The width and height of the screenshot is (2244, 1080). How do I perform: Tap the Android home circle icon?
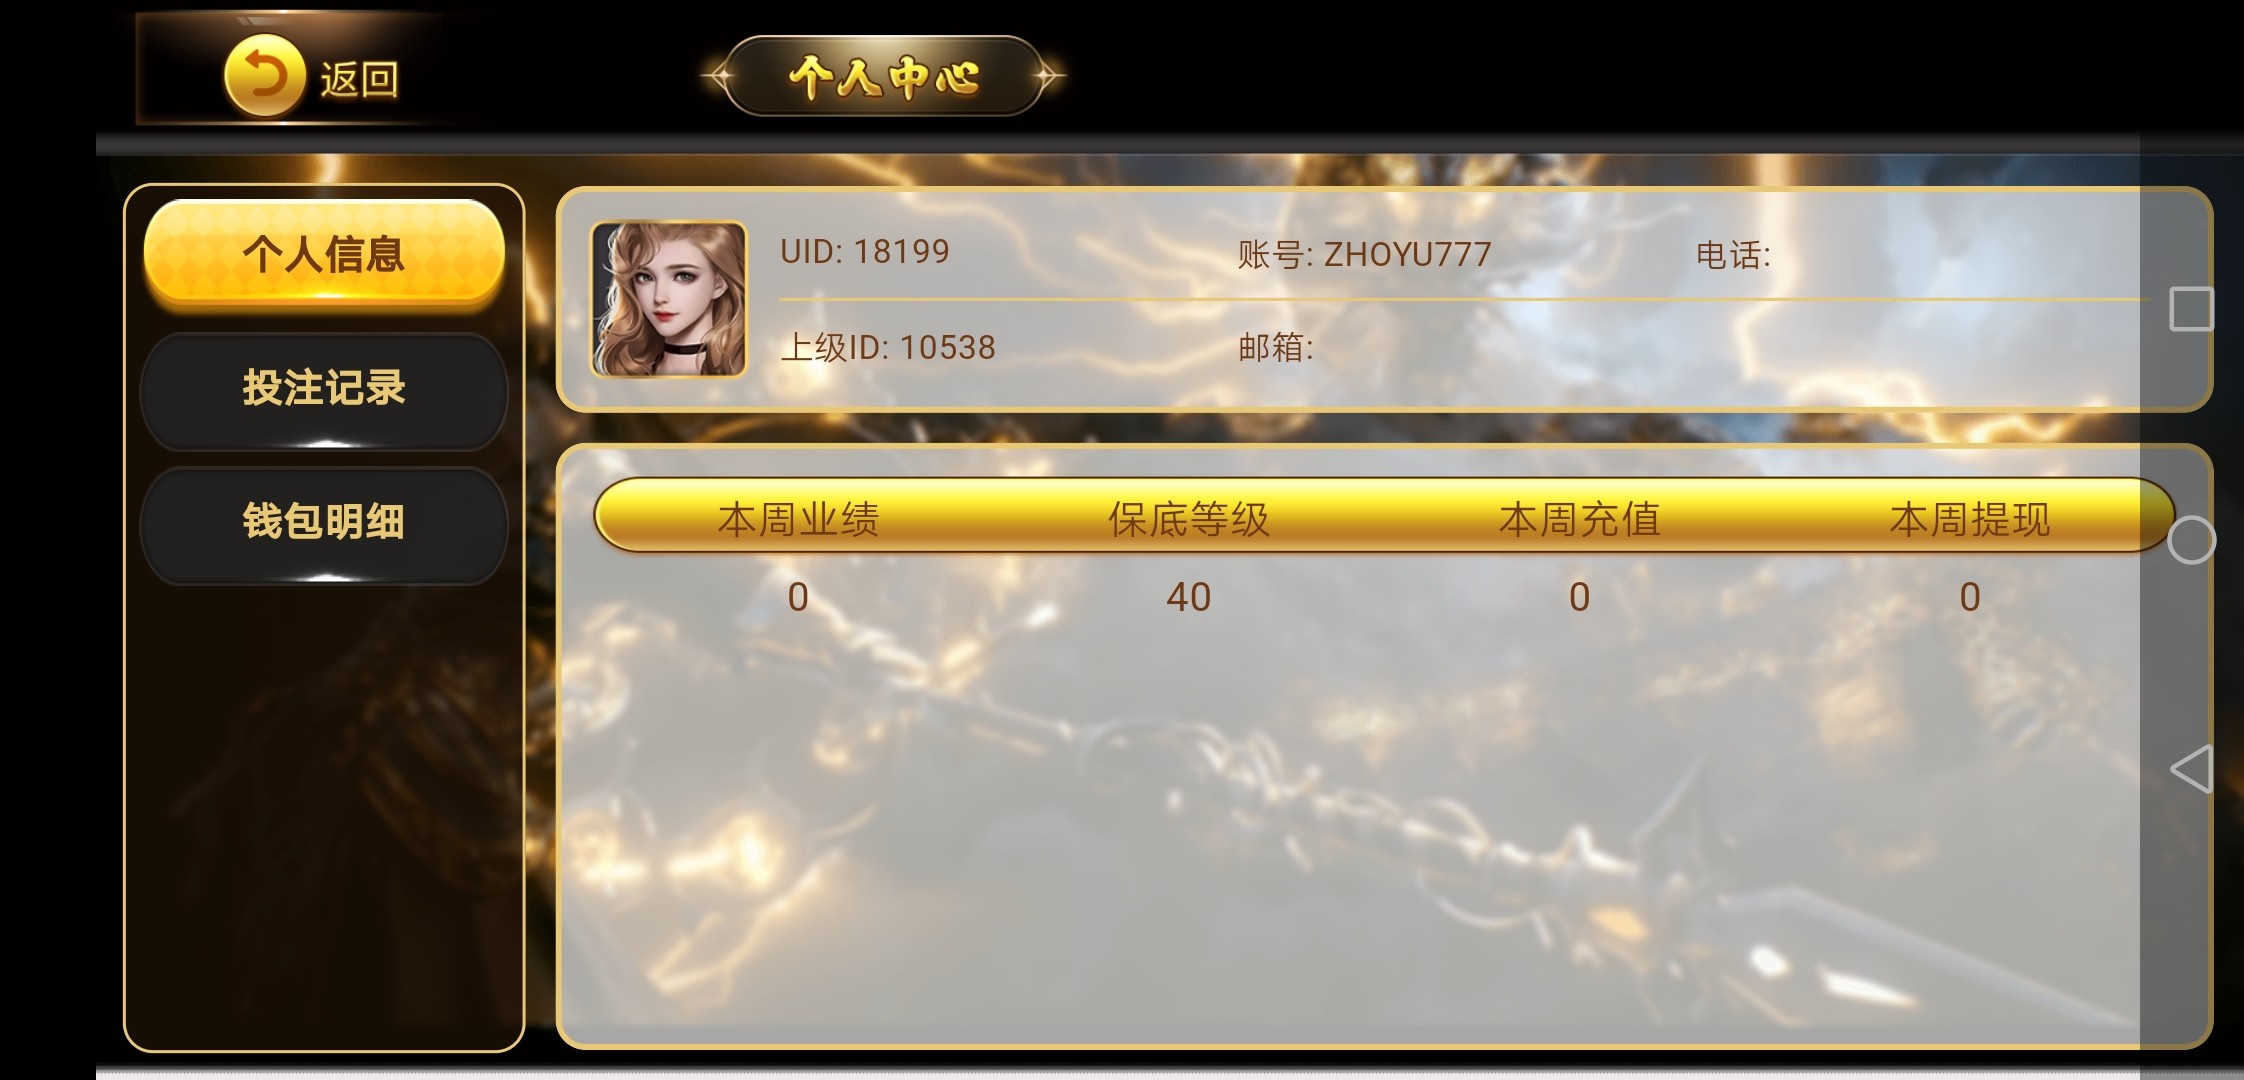[2191, 541]
